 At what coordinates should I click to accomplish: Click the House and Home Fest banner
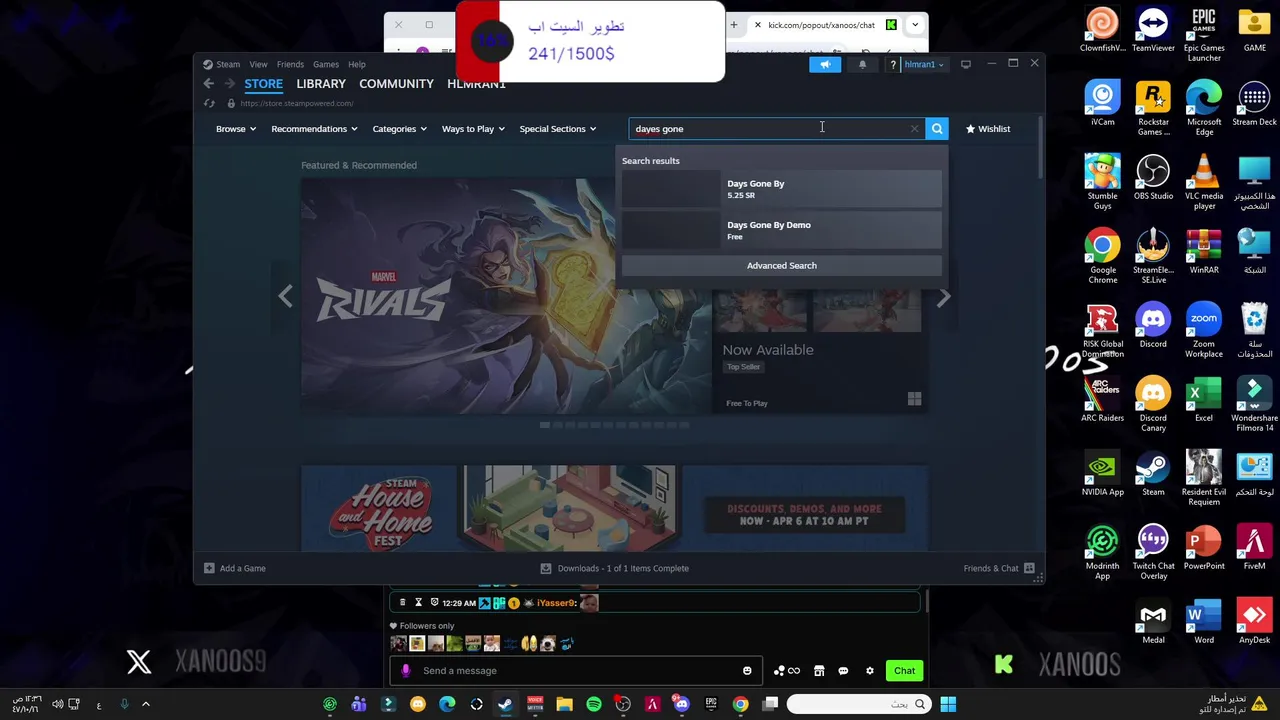[x=614, y=508]
